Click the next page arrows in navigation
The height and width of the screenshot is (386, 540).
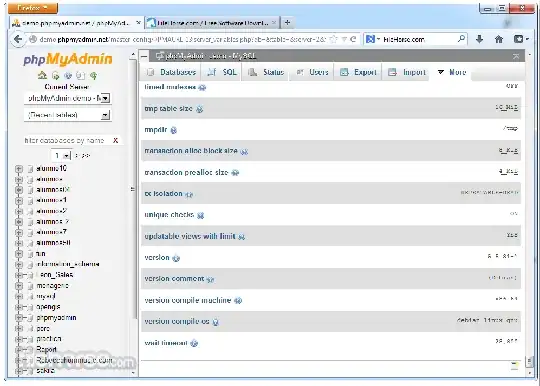[x=83, y=156]
